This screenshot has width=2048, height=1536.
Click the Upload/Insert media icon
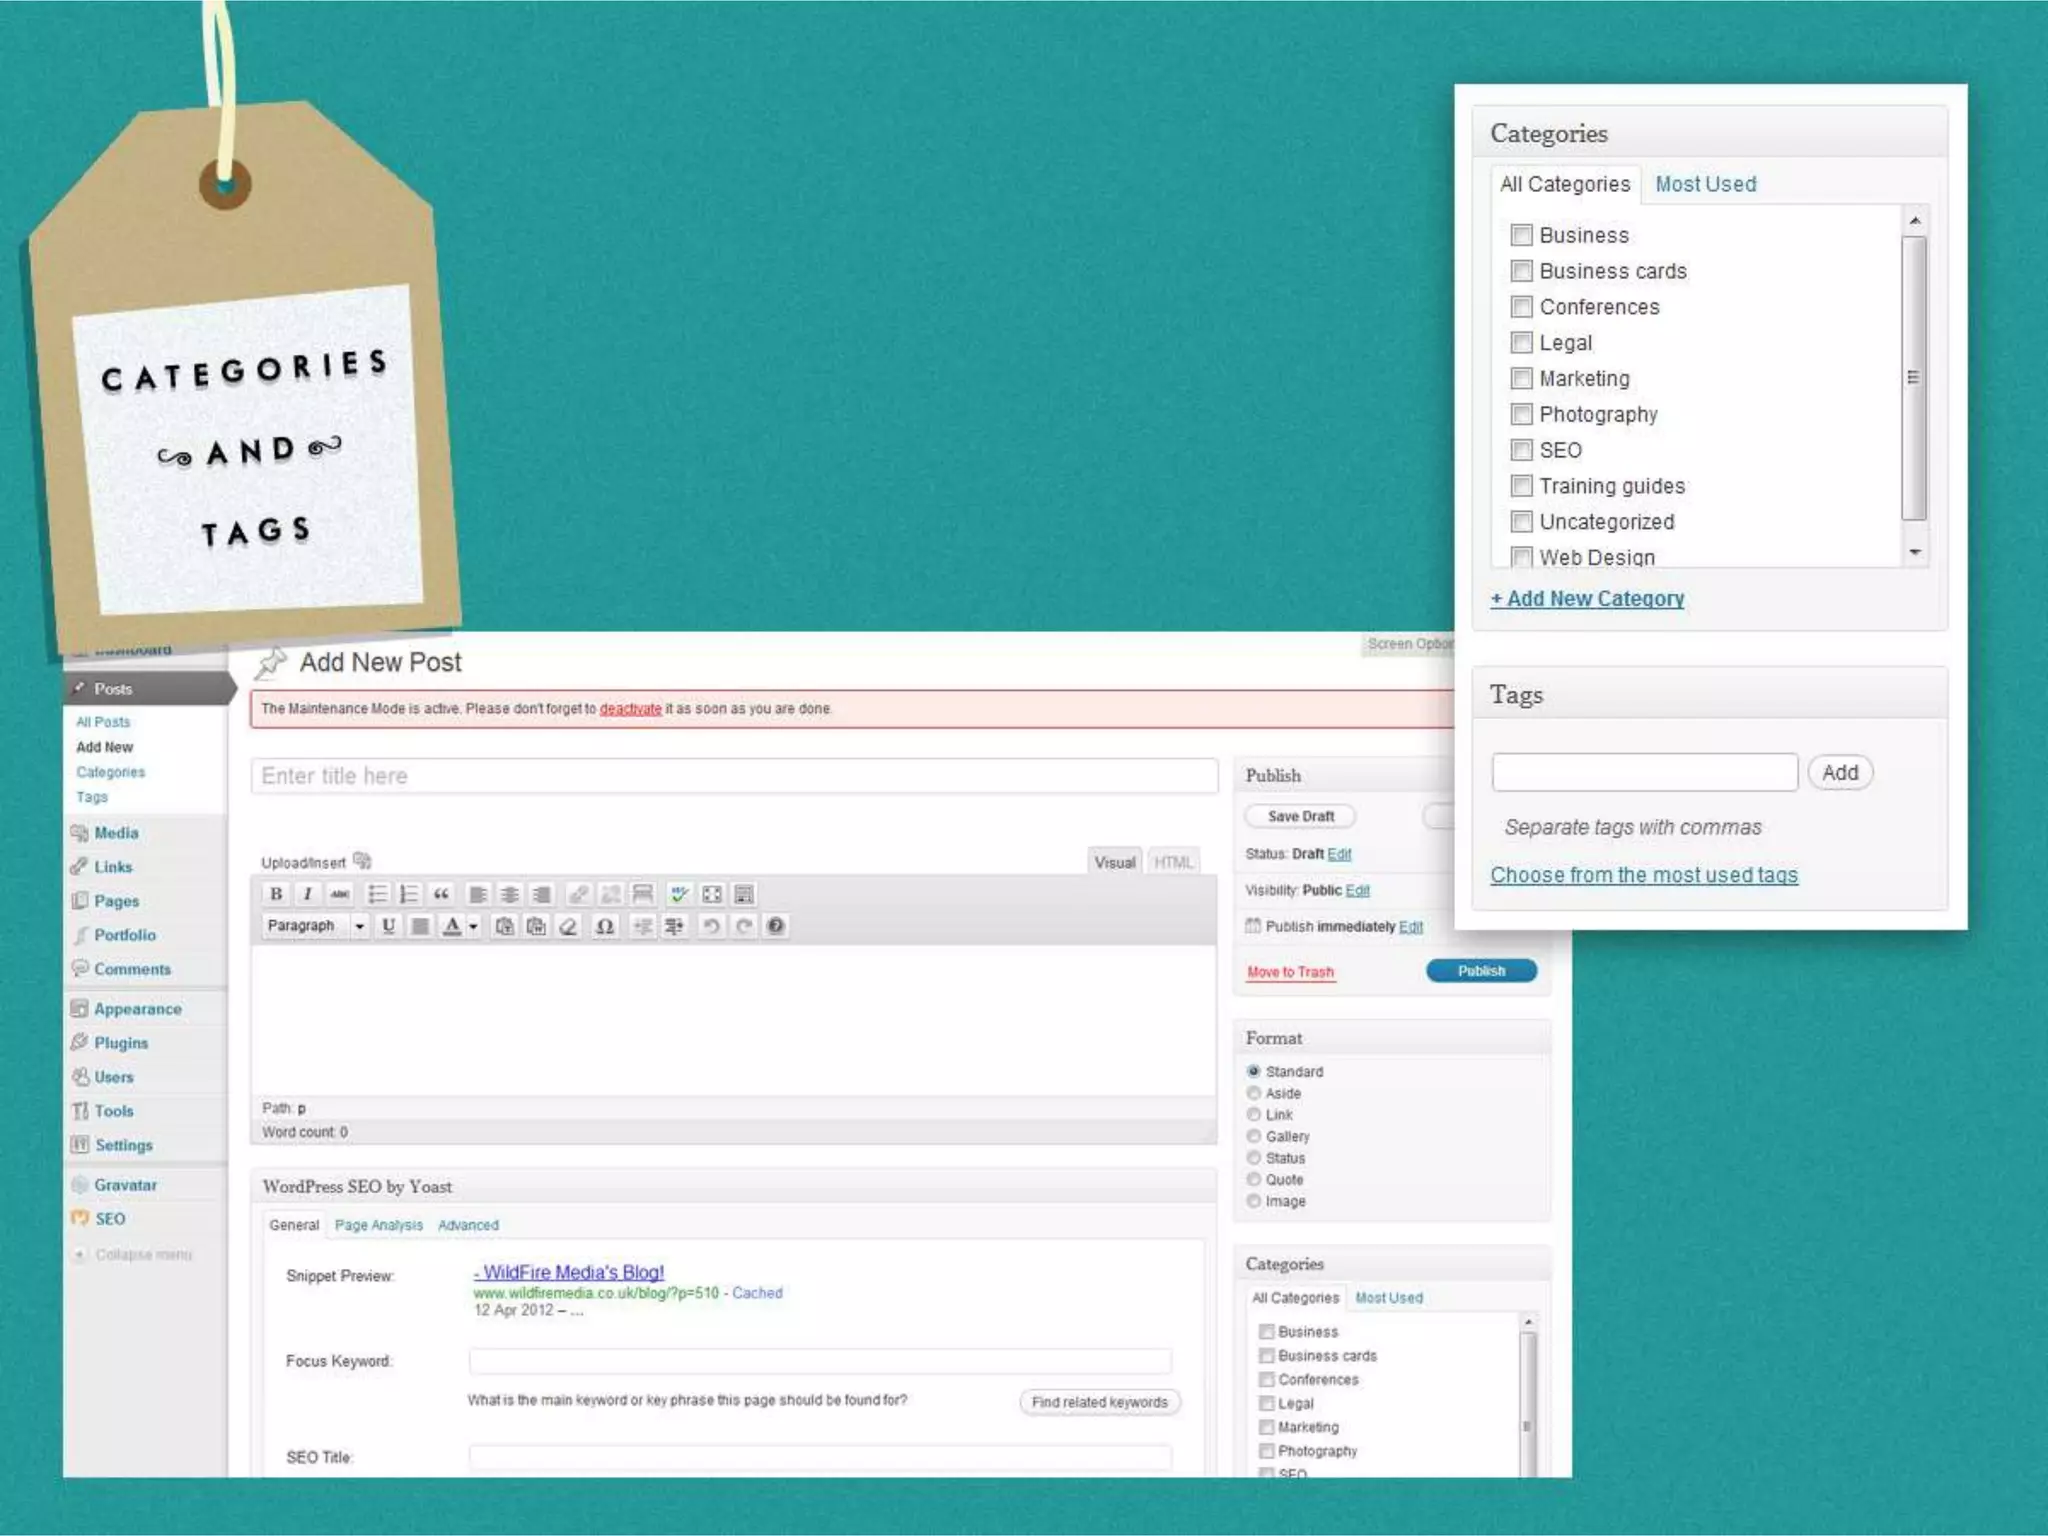pyautogui.click(x=363, y=861)
